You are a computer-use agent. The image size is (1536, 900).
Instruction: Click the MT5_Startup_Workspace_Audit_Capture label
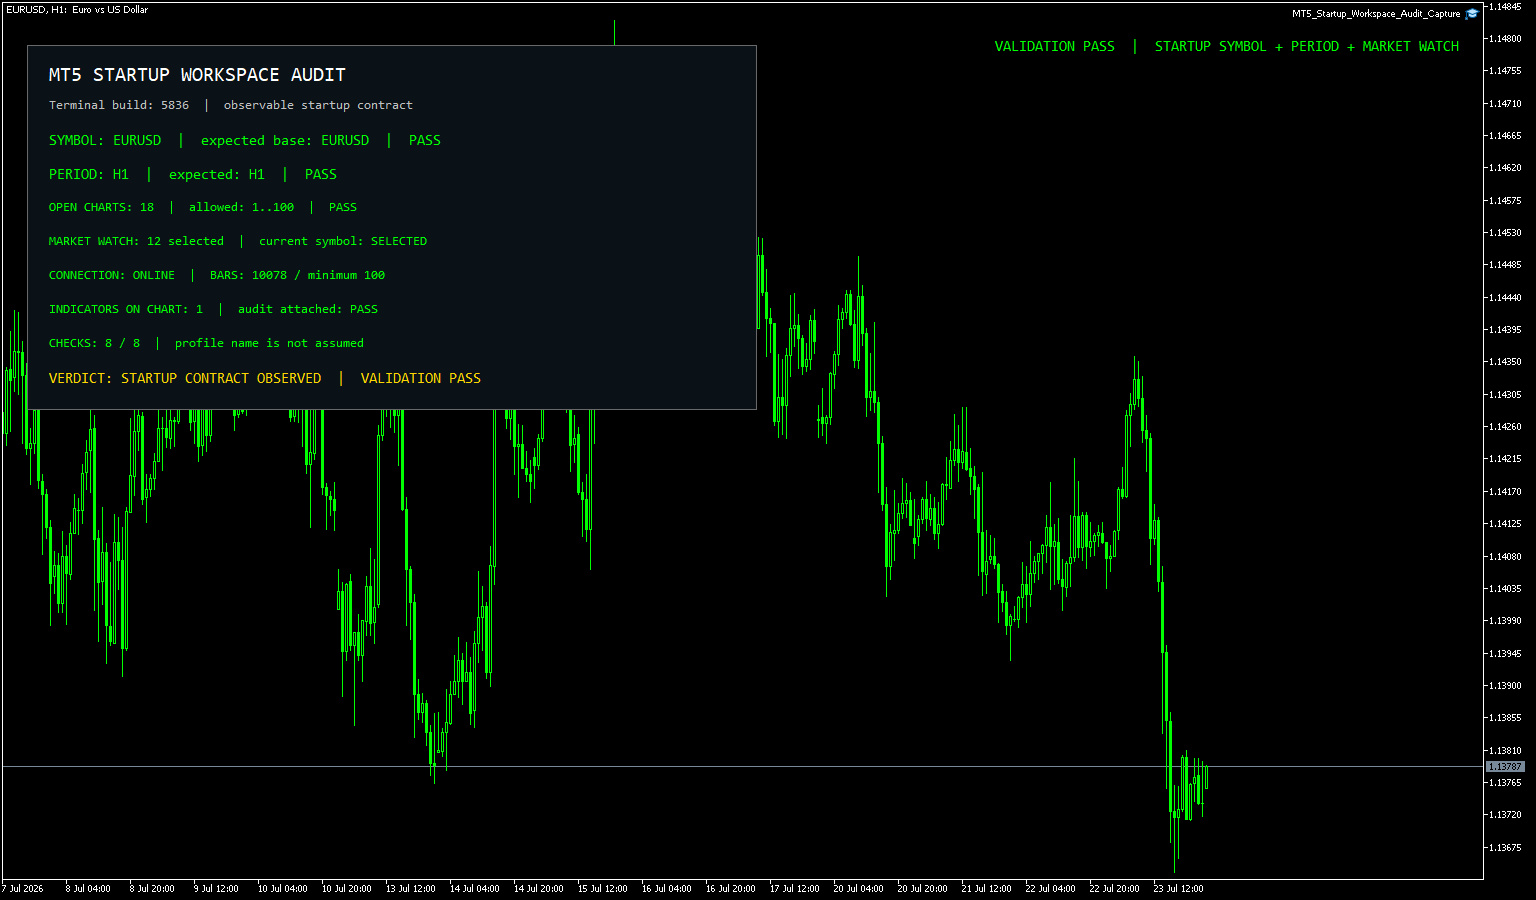(1376, 14)
